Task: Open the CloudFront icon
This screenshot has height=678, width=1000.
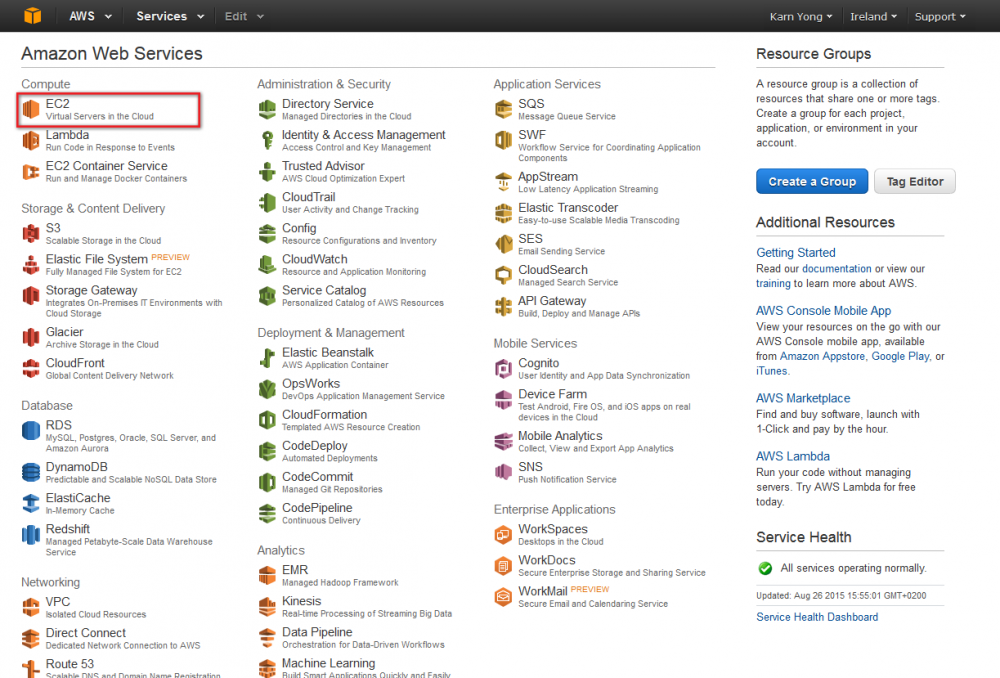Action: pyautogui.click(x=31, y=369)
